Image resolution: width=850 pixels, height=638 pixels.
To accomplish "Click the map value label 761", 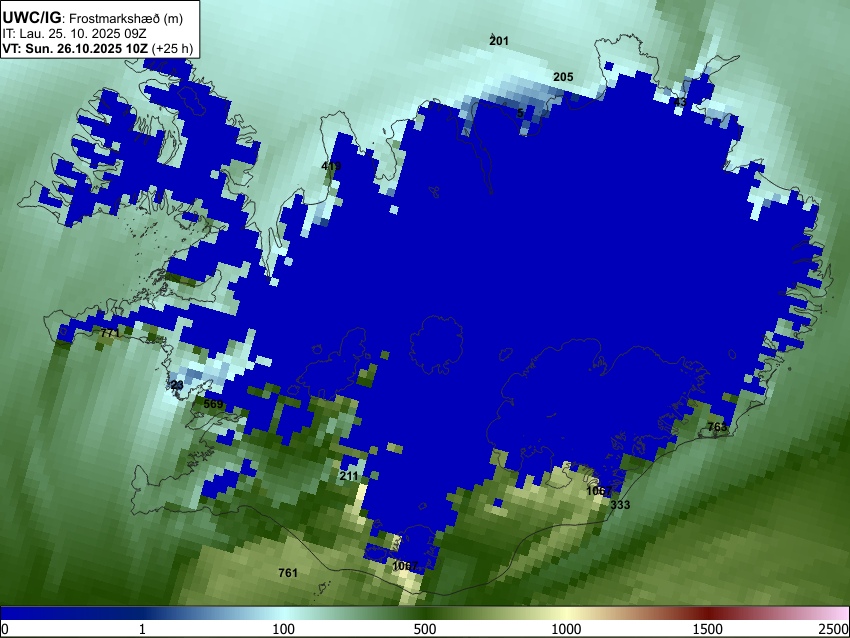I will 288,572.
